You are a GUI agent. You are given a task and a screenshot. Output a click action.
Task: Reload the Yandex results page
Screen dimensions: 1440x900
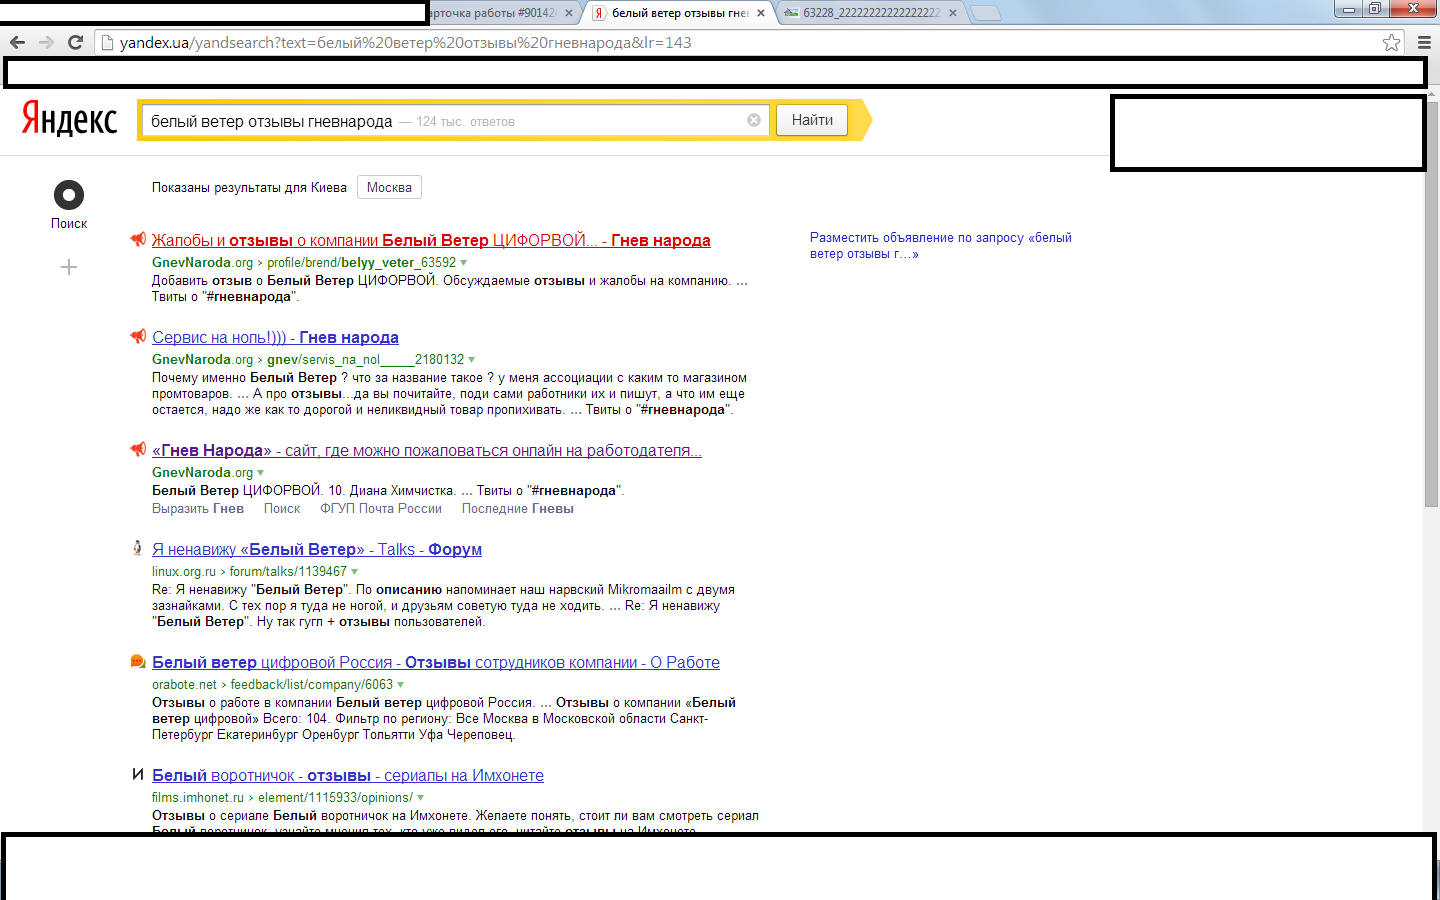point(75,42)
